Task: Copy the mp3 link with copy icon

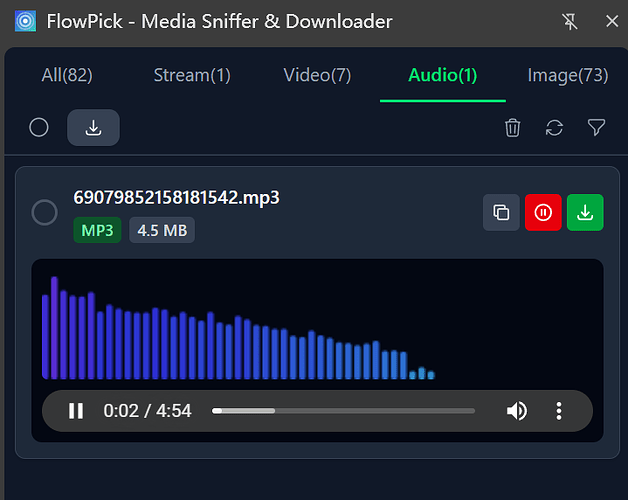Action: pos(501,212)
